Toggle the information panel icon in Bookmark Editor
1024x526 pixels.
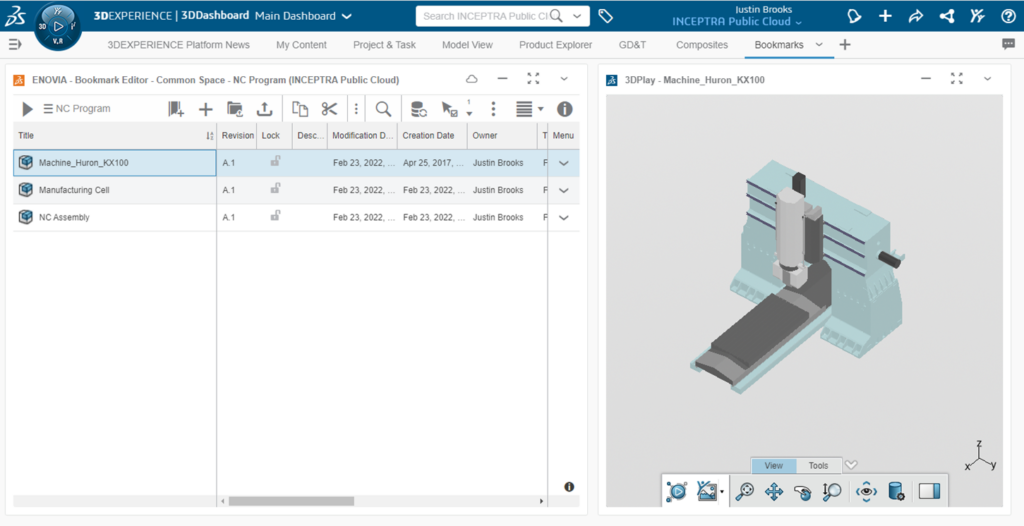[x=564, y=109]
